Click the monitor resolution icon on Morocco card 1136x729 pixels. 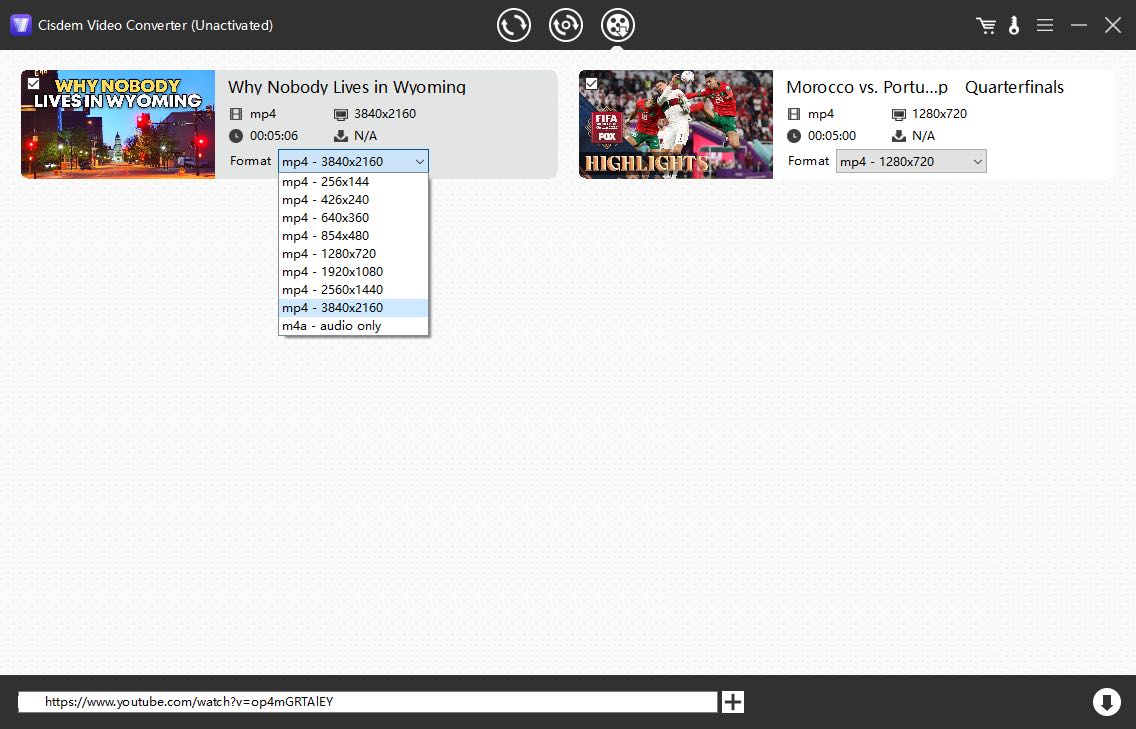[x=899, y=114]
